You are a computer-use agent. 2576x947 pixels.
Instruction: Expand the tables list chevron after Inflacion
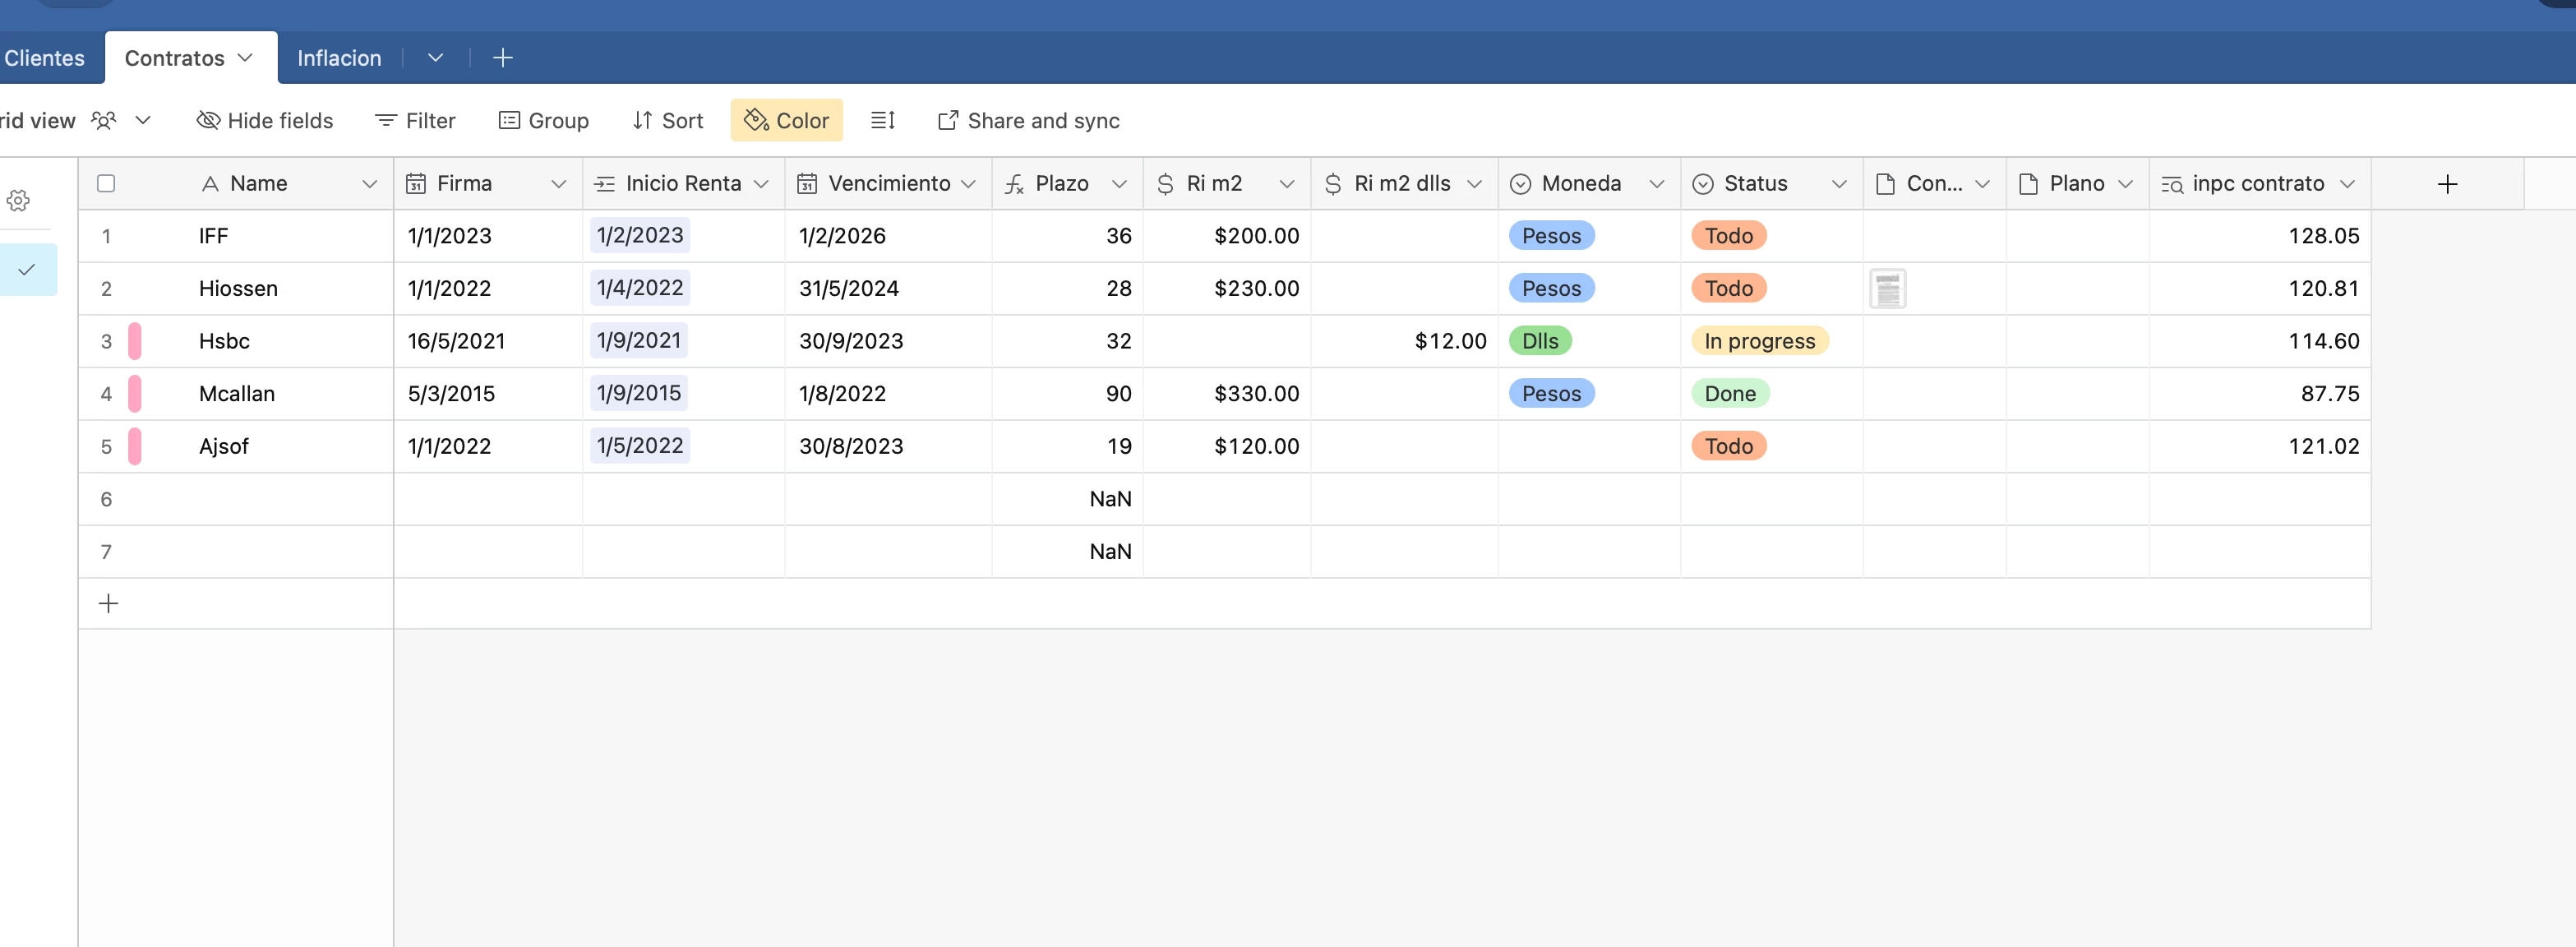pyautogui.click(x=435, y=58)
